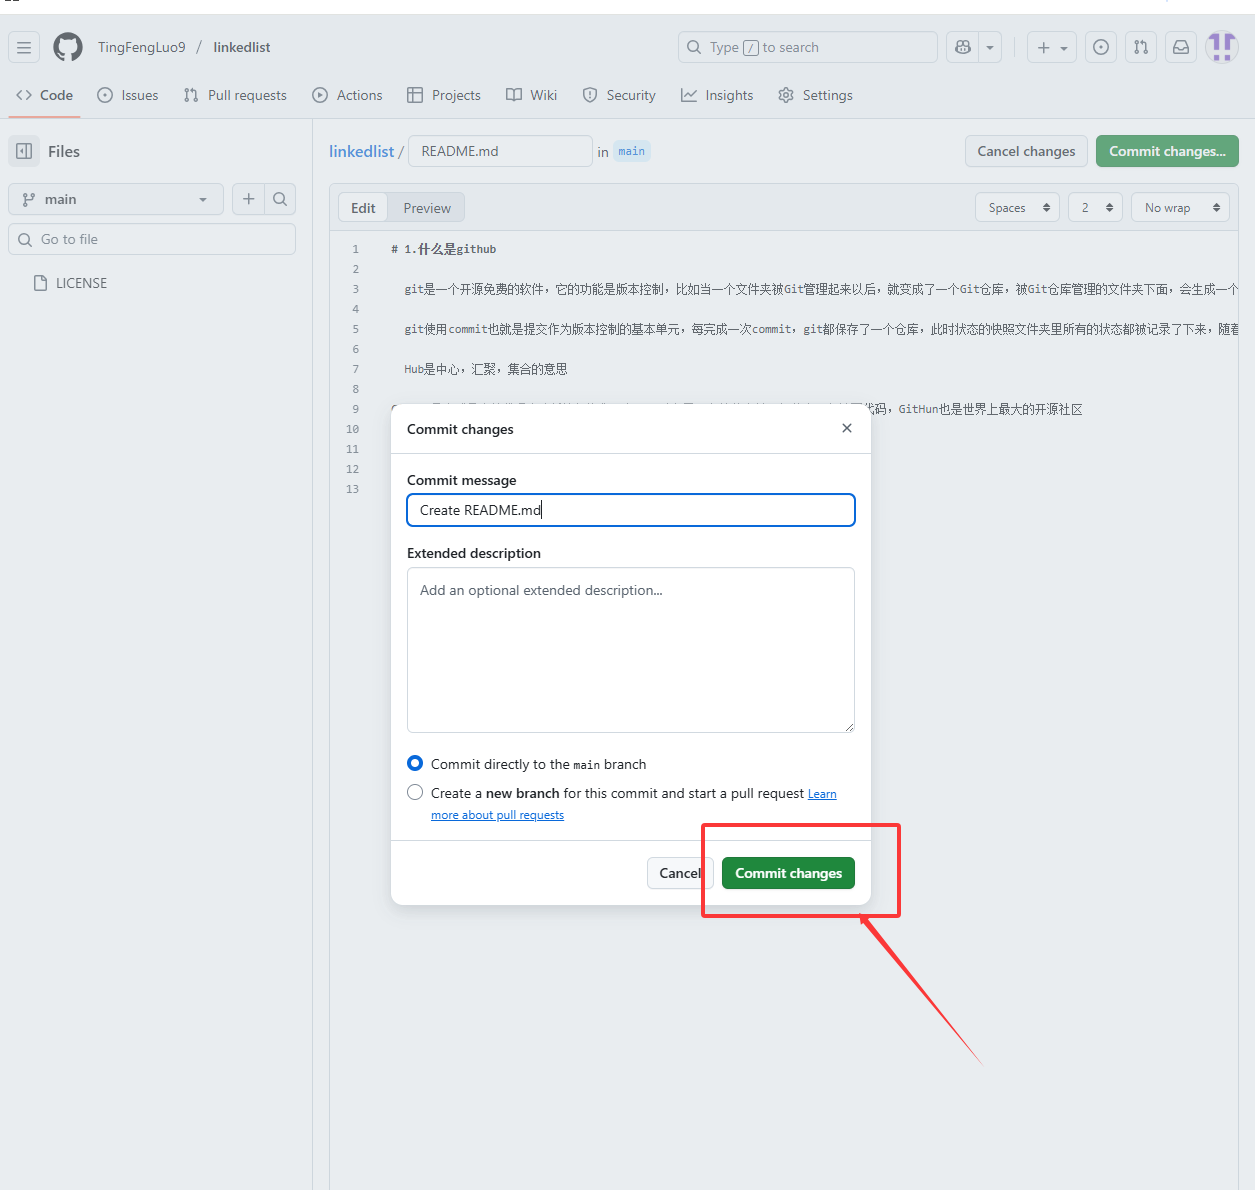The image size is (1255, 1190).
Task: Click the search files magnifier icon
Action: coord(280,199)
